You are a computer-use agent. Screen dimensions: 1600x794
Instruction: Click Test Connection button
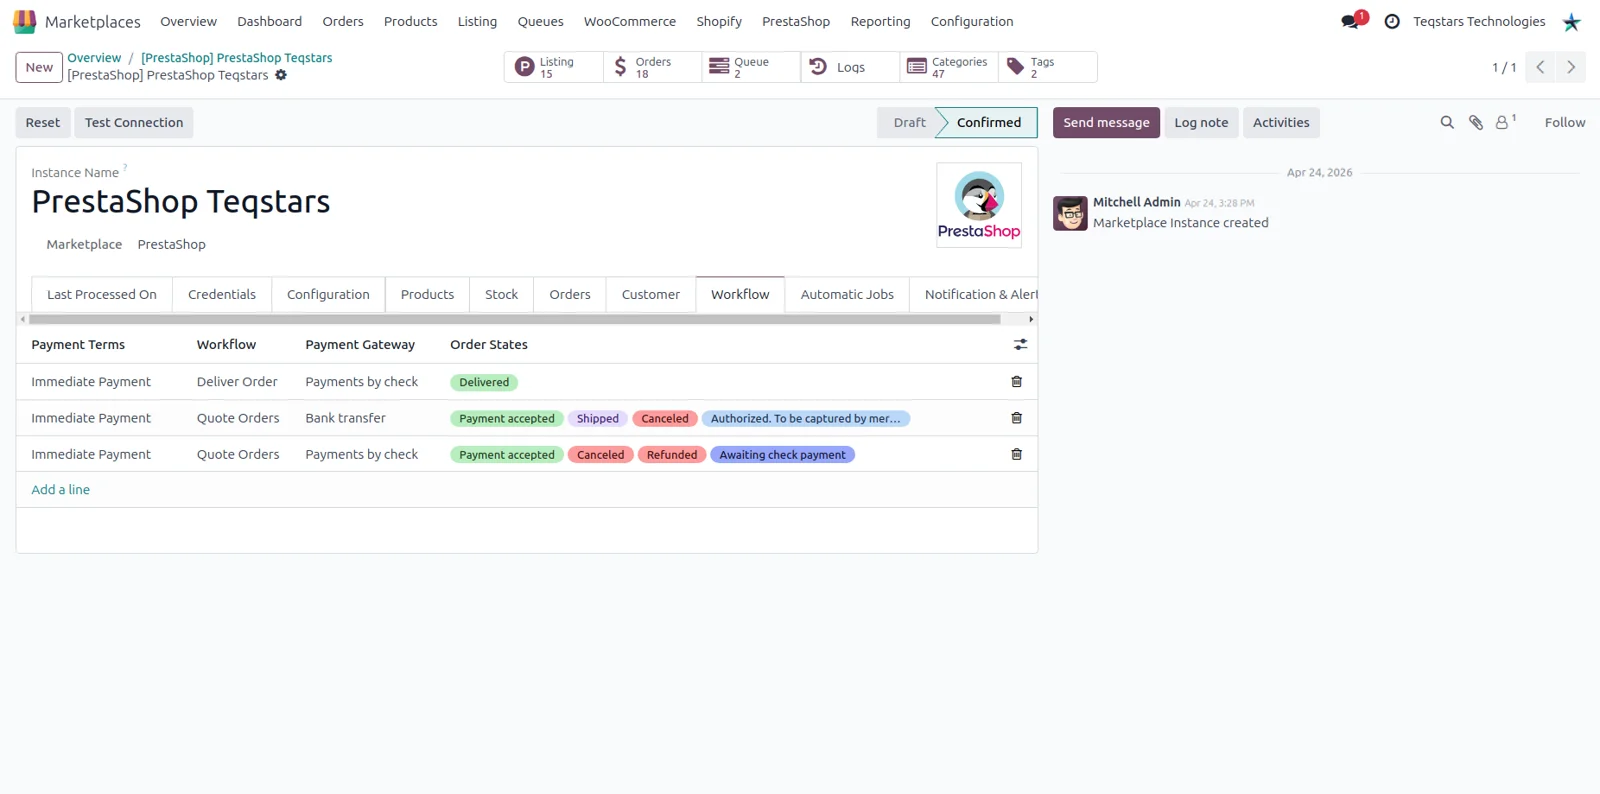click(134, 122)
